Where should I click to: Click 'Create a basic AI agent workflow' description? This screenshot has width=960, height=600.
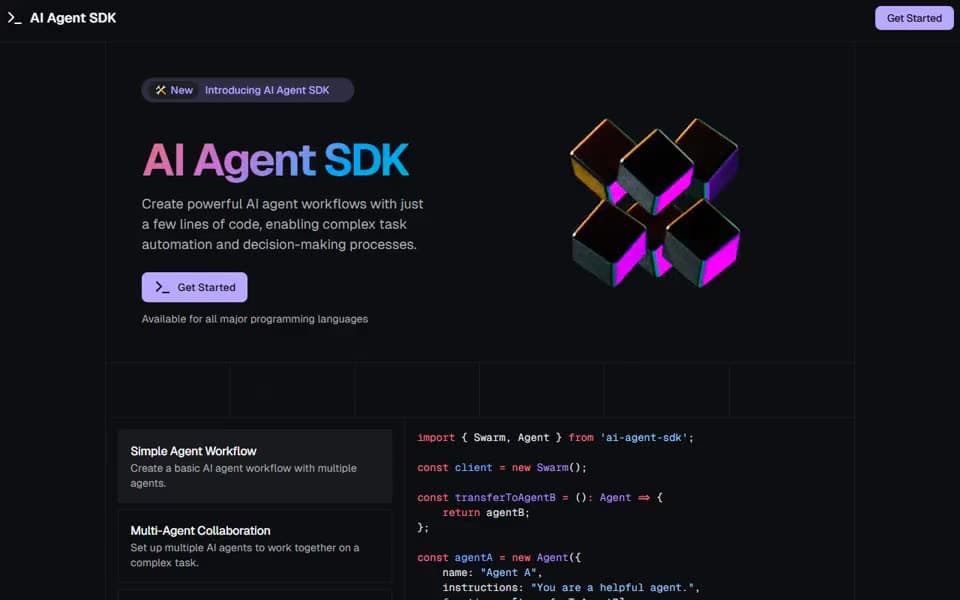pos(243,476)
